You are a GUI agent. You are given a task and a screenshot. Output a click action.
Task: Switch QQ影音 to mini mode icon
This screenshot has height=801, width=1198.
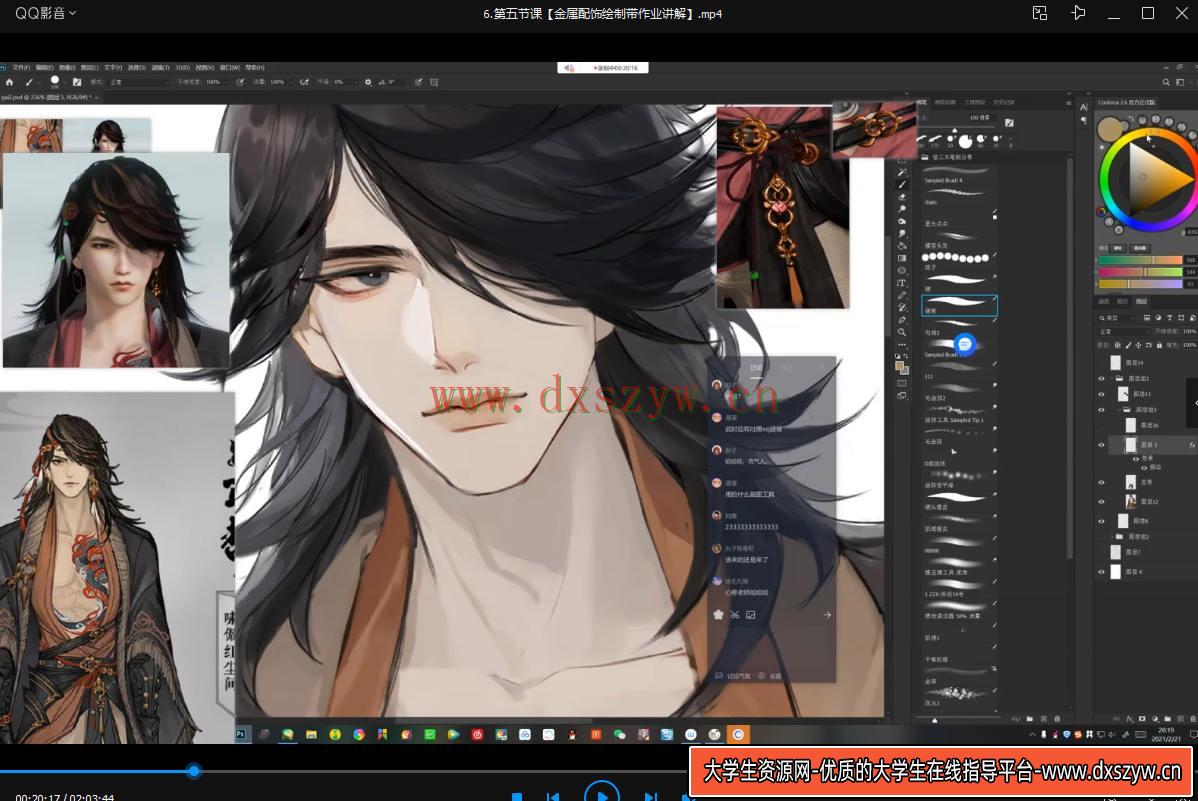[x=1040, y=13]
